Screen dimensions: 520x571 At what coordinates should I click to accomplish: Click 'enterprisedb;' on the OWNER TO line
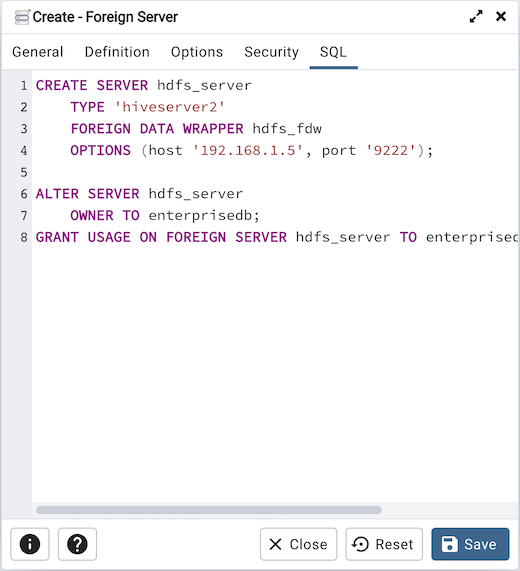coord(204,216)
